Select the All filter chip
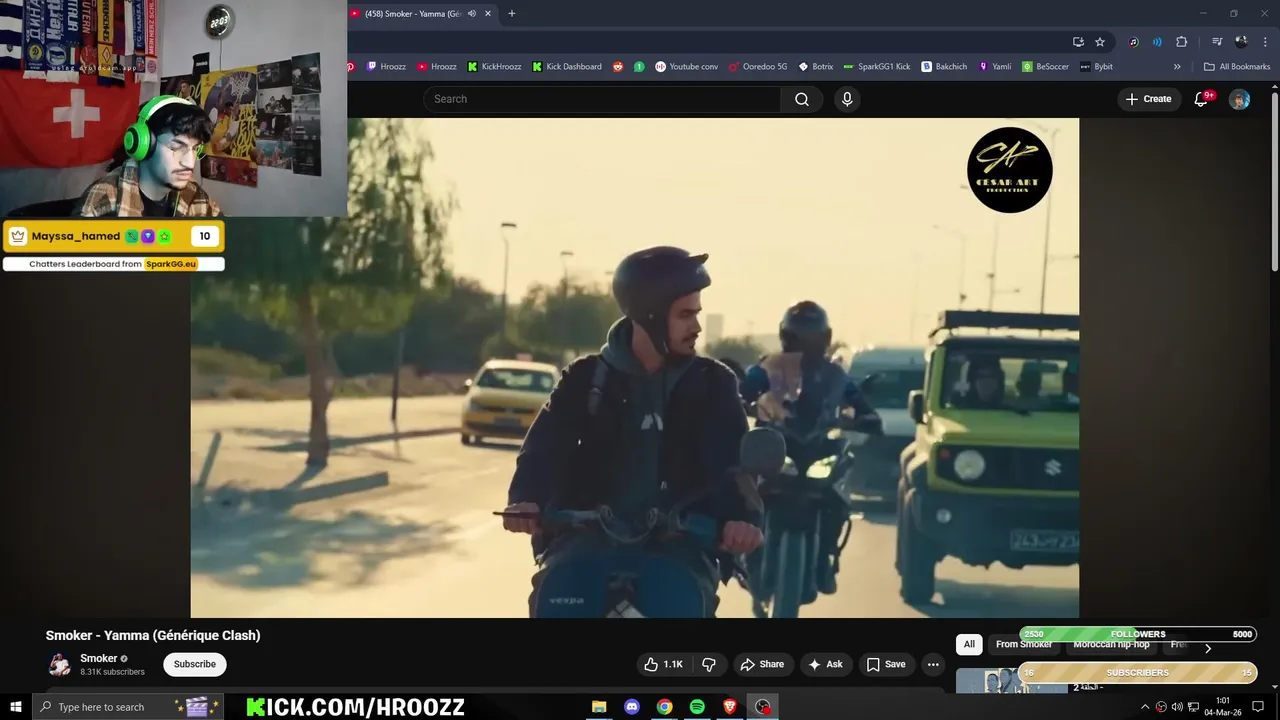Viewport: 1280px width, 720px height. click(x=969, y=645)
